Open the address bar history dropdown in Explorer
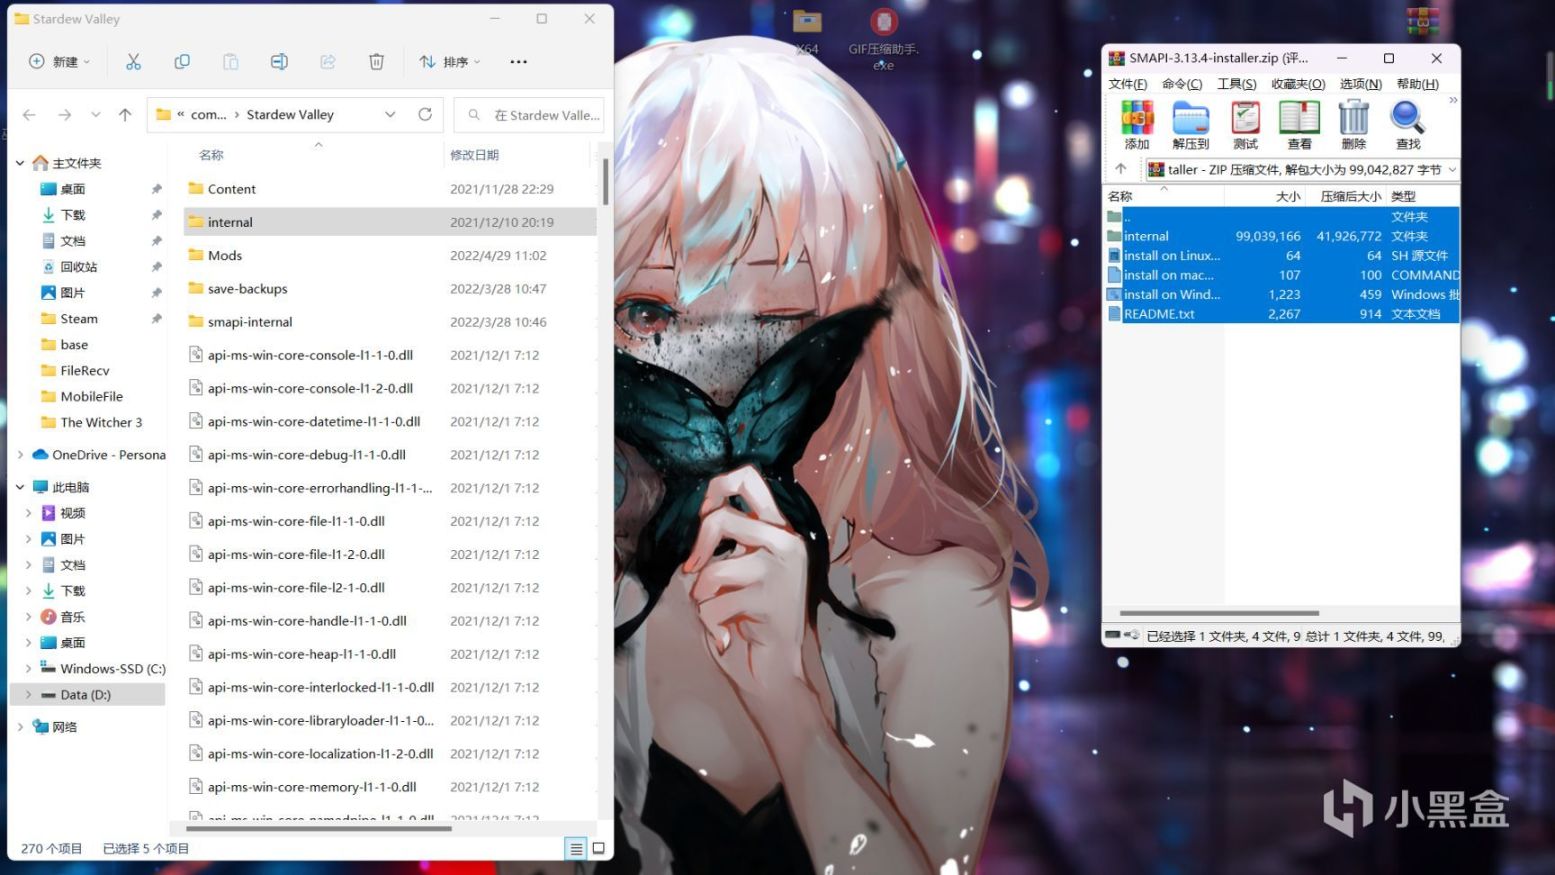1555x875 pixels. pos(390,115)
